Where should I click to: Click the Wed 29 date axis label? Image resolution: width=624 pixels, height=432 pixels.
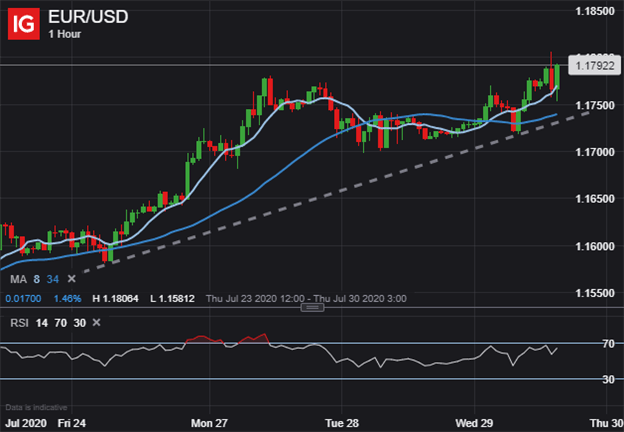[474, 423]
